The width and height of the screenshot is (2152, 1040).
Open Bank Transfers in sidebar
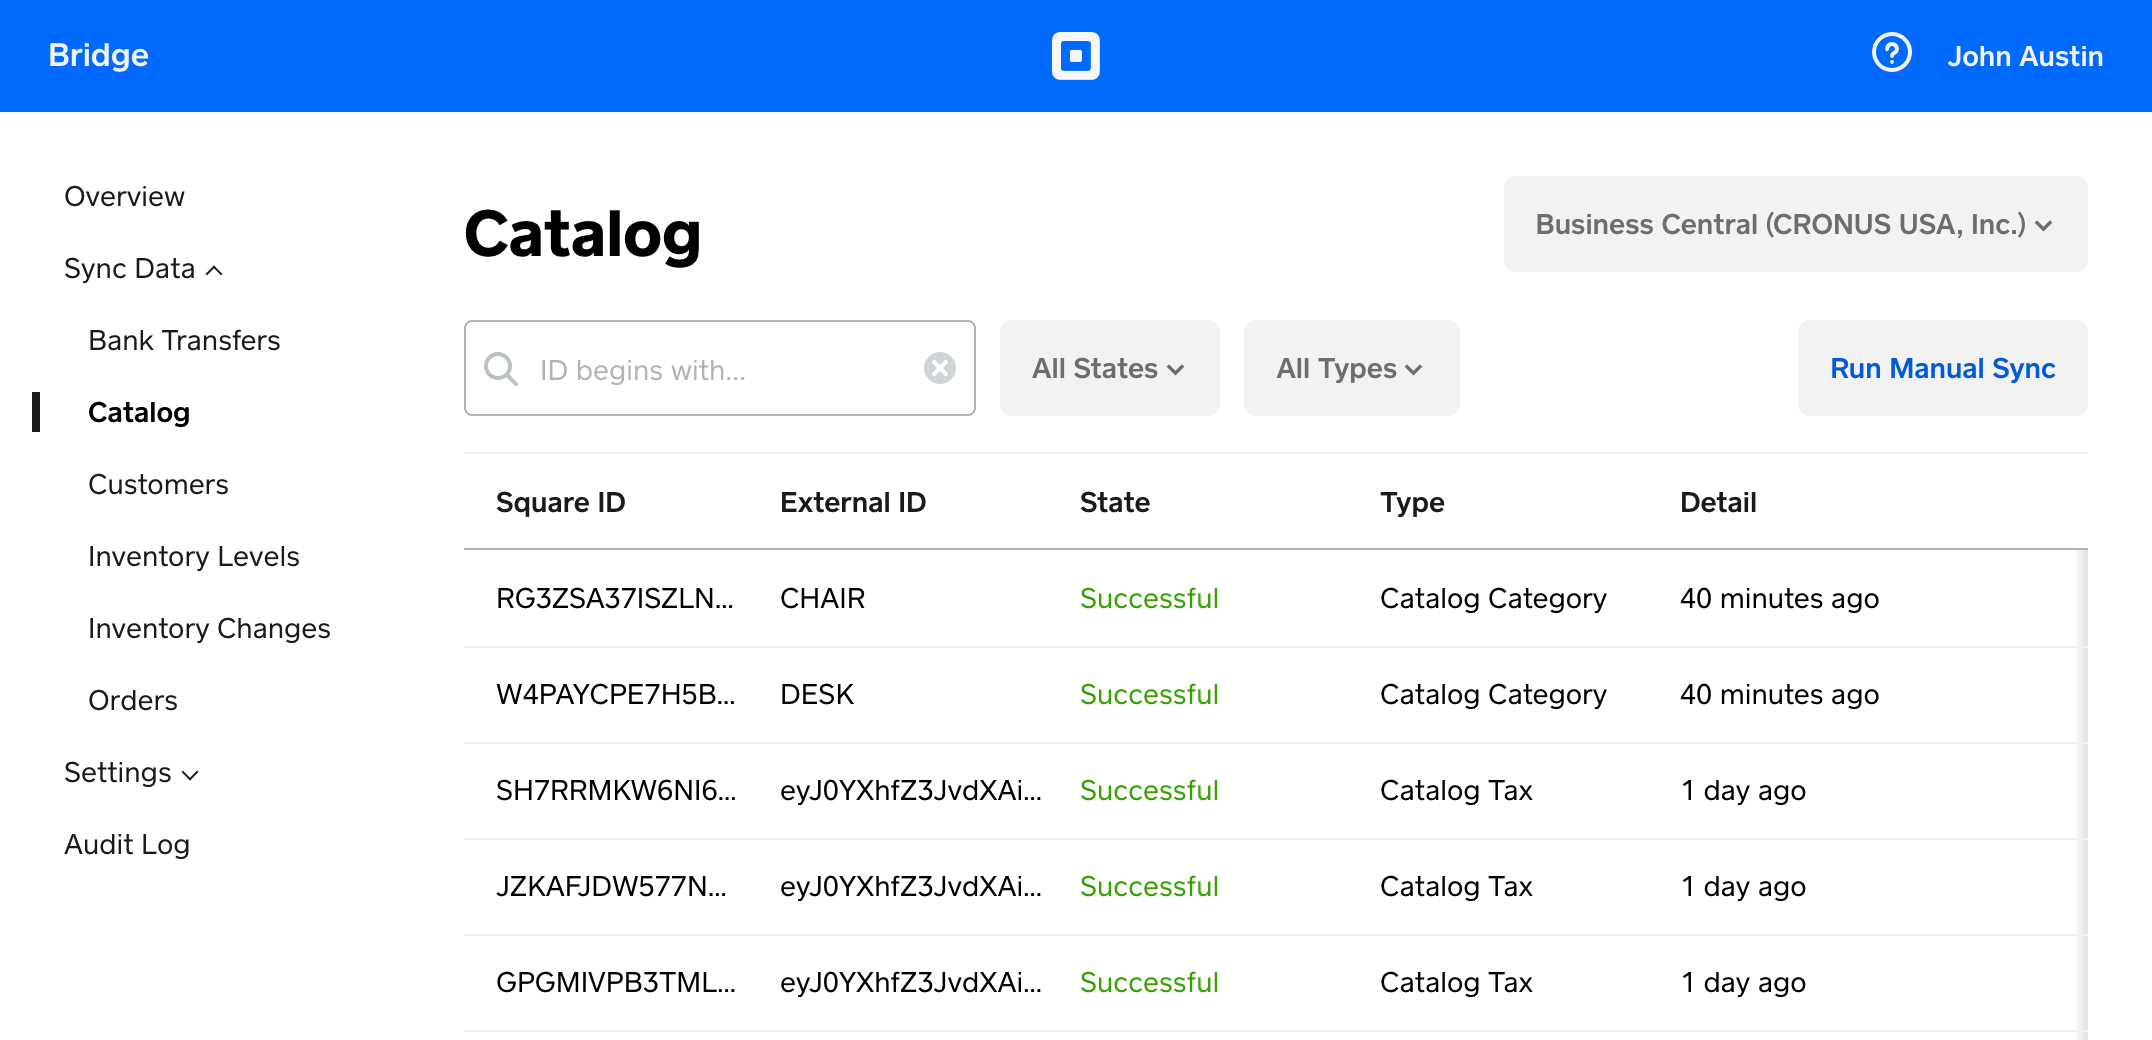coord(184,341)
